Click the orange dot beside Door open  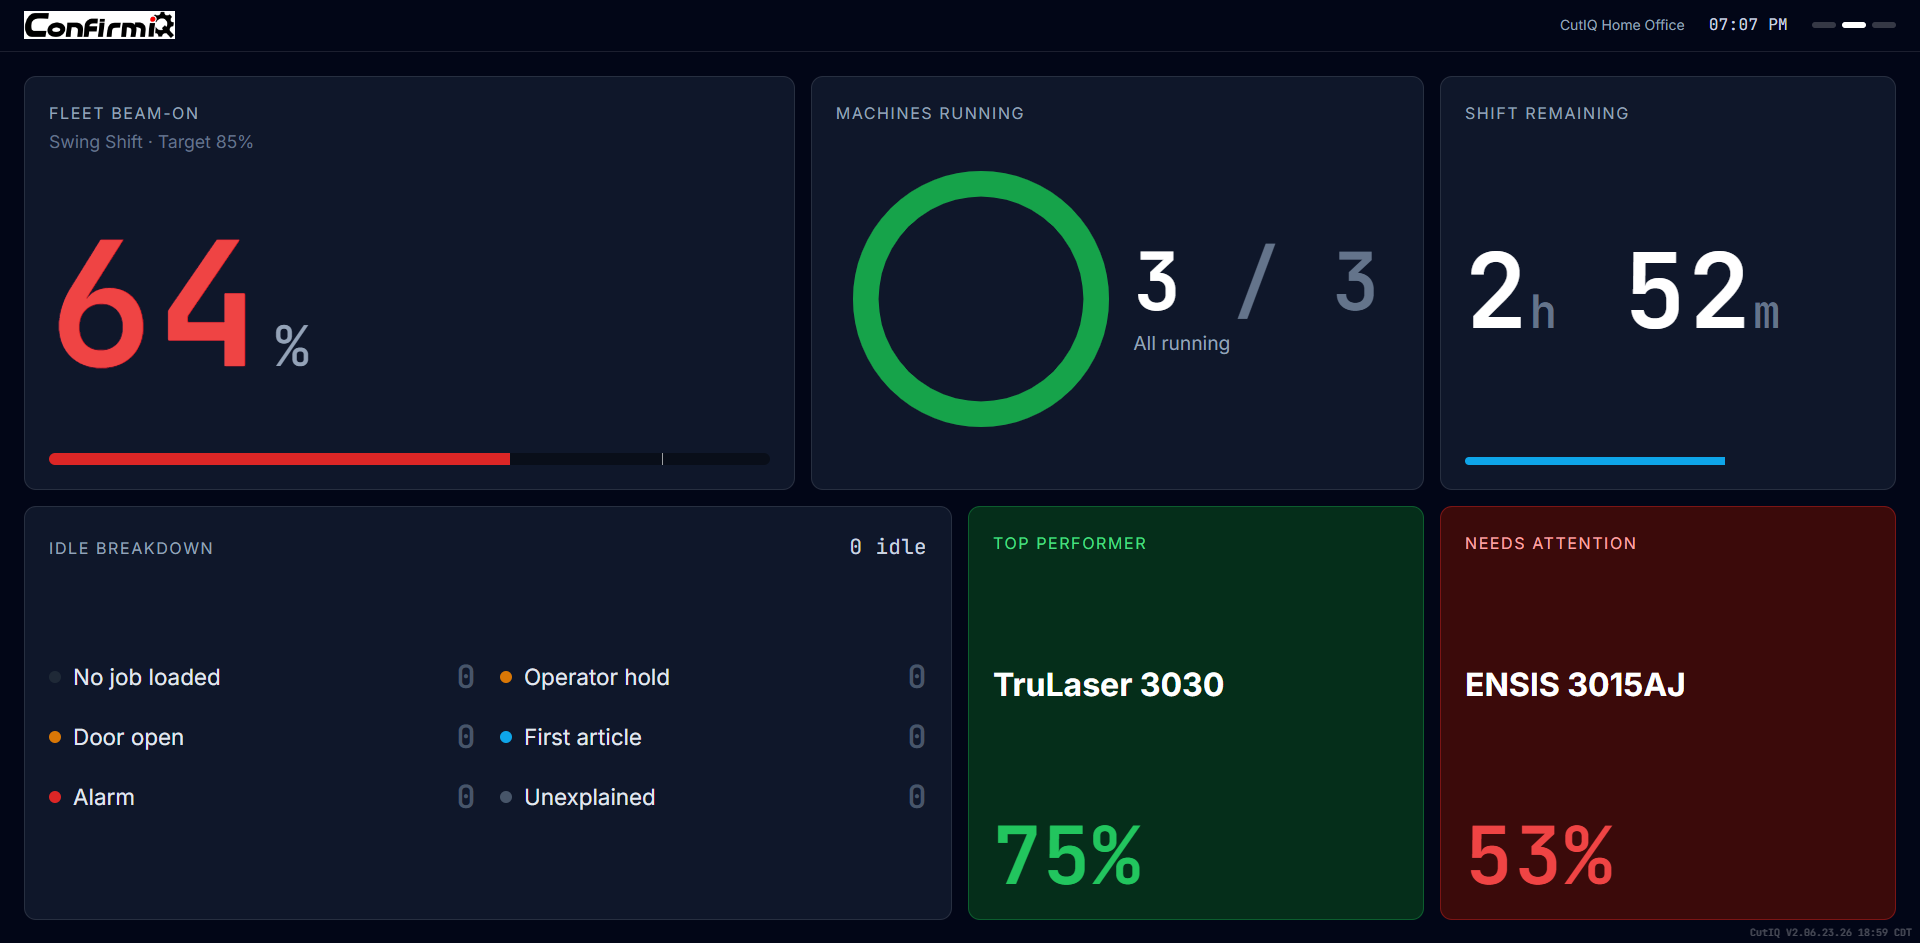[x=55, y=737]
